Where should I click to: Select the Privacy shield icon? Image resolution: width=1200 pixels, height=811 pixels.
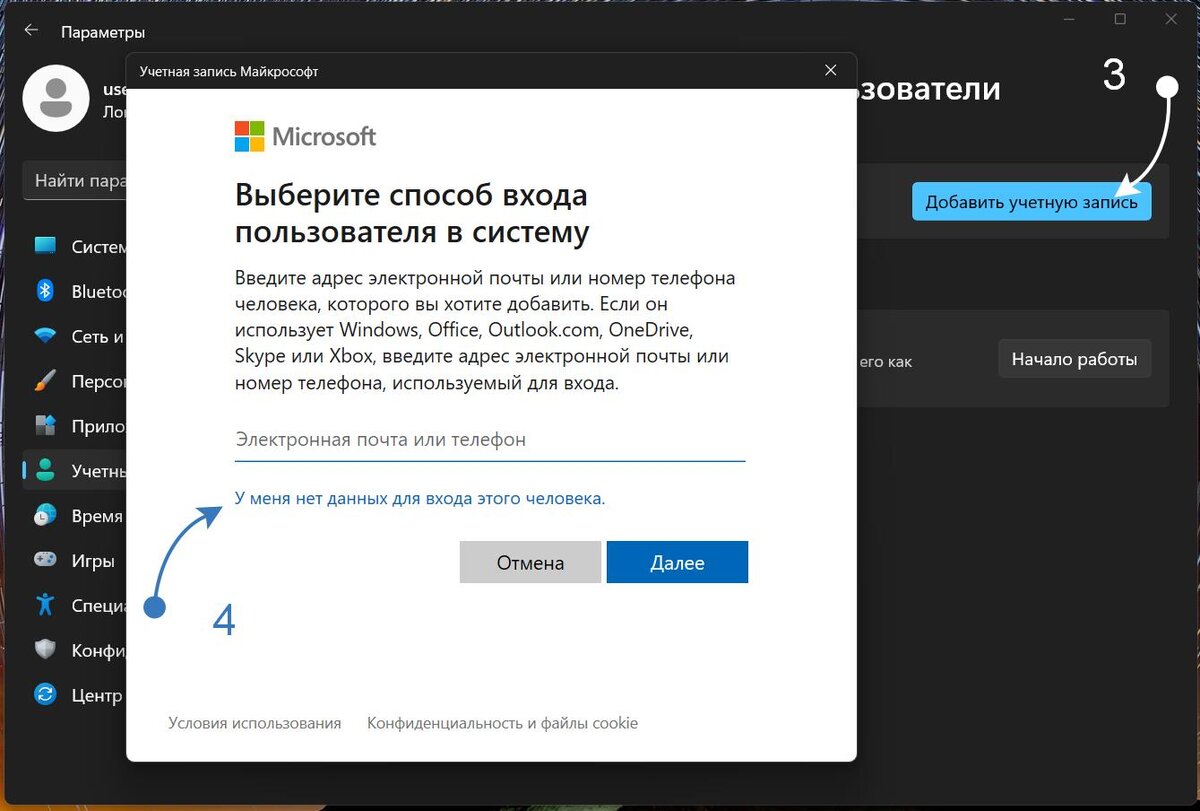[46, 649]
